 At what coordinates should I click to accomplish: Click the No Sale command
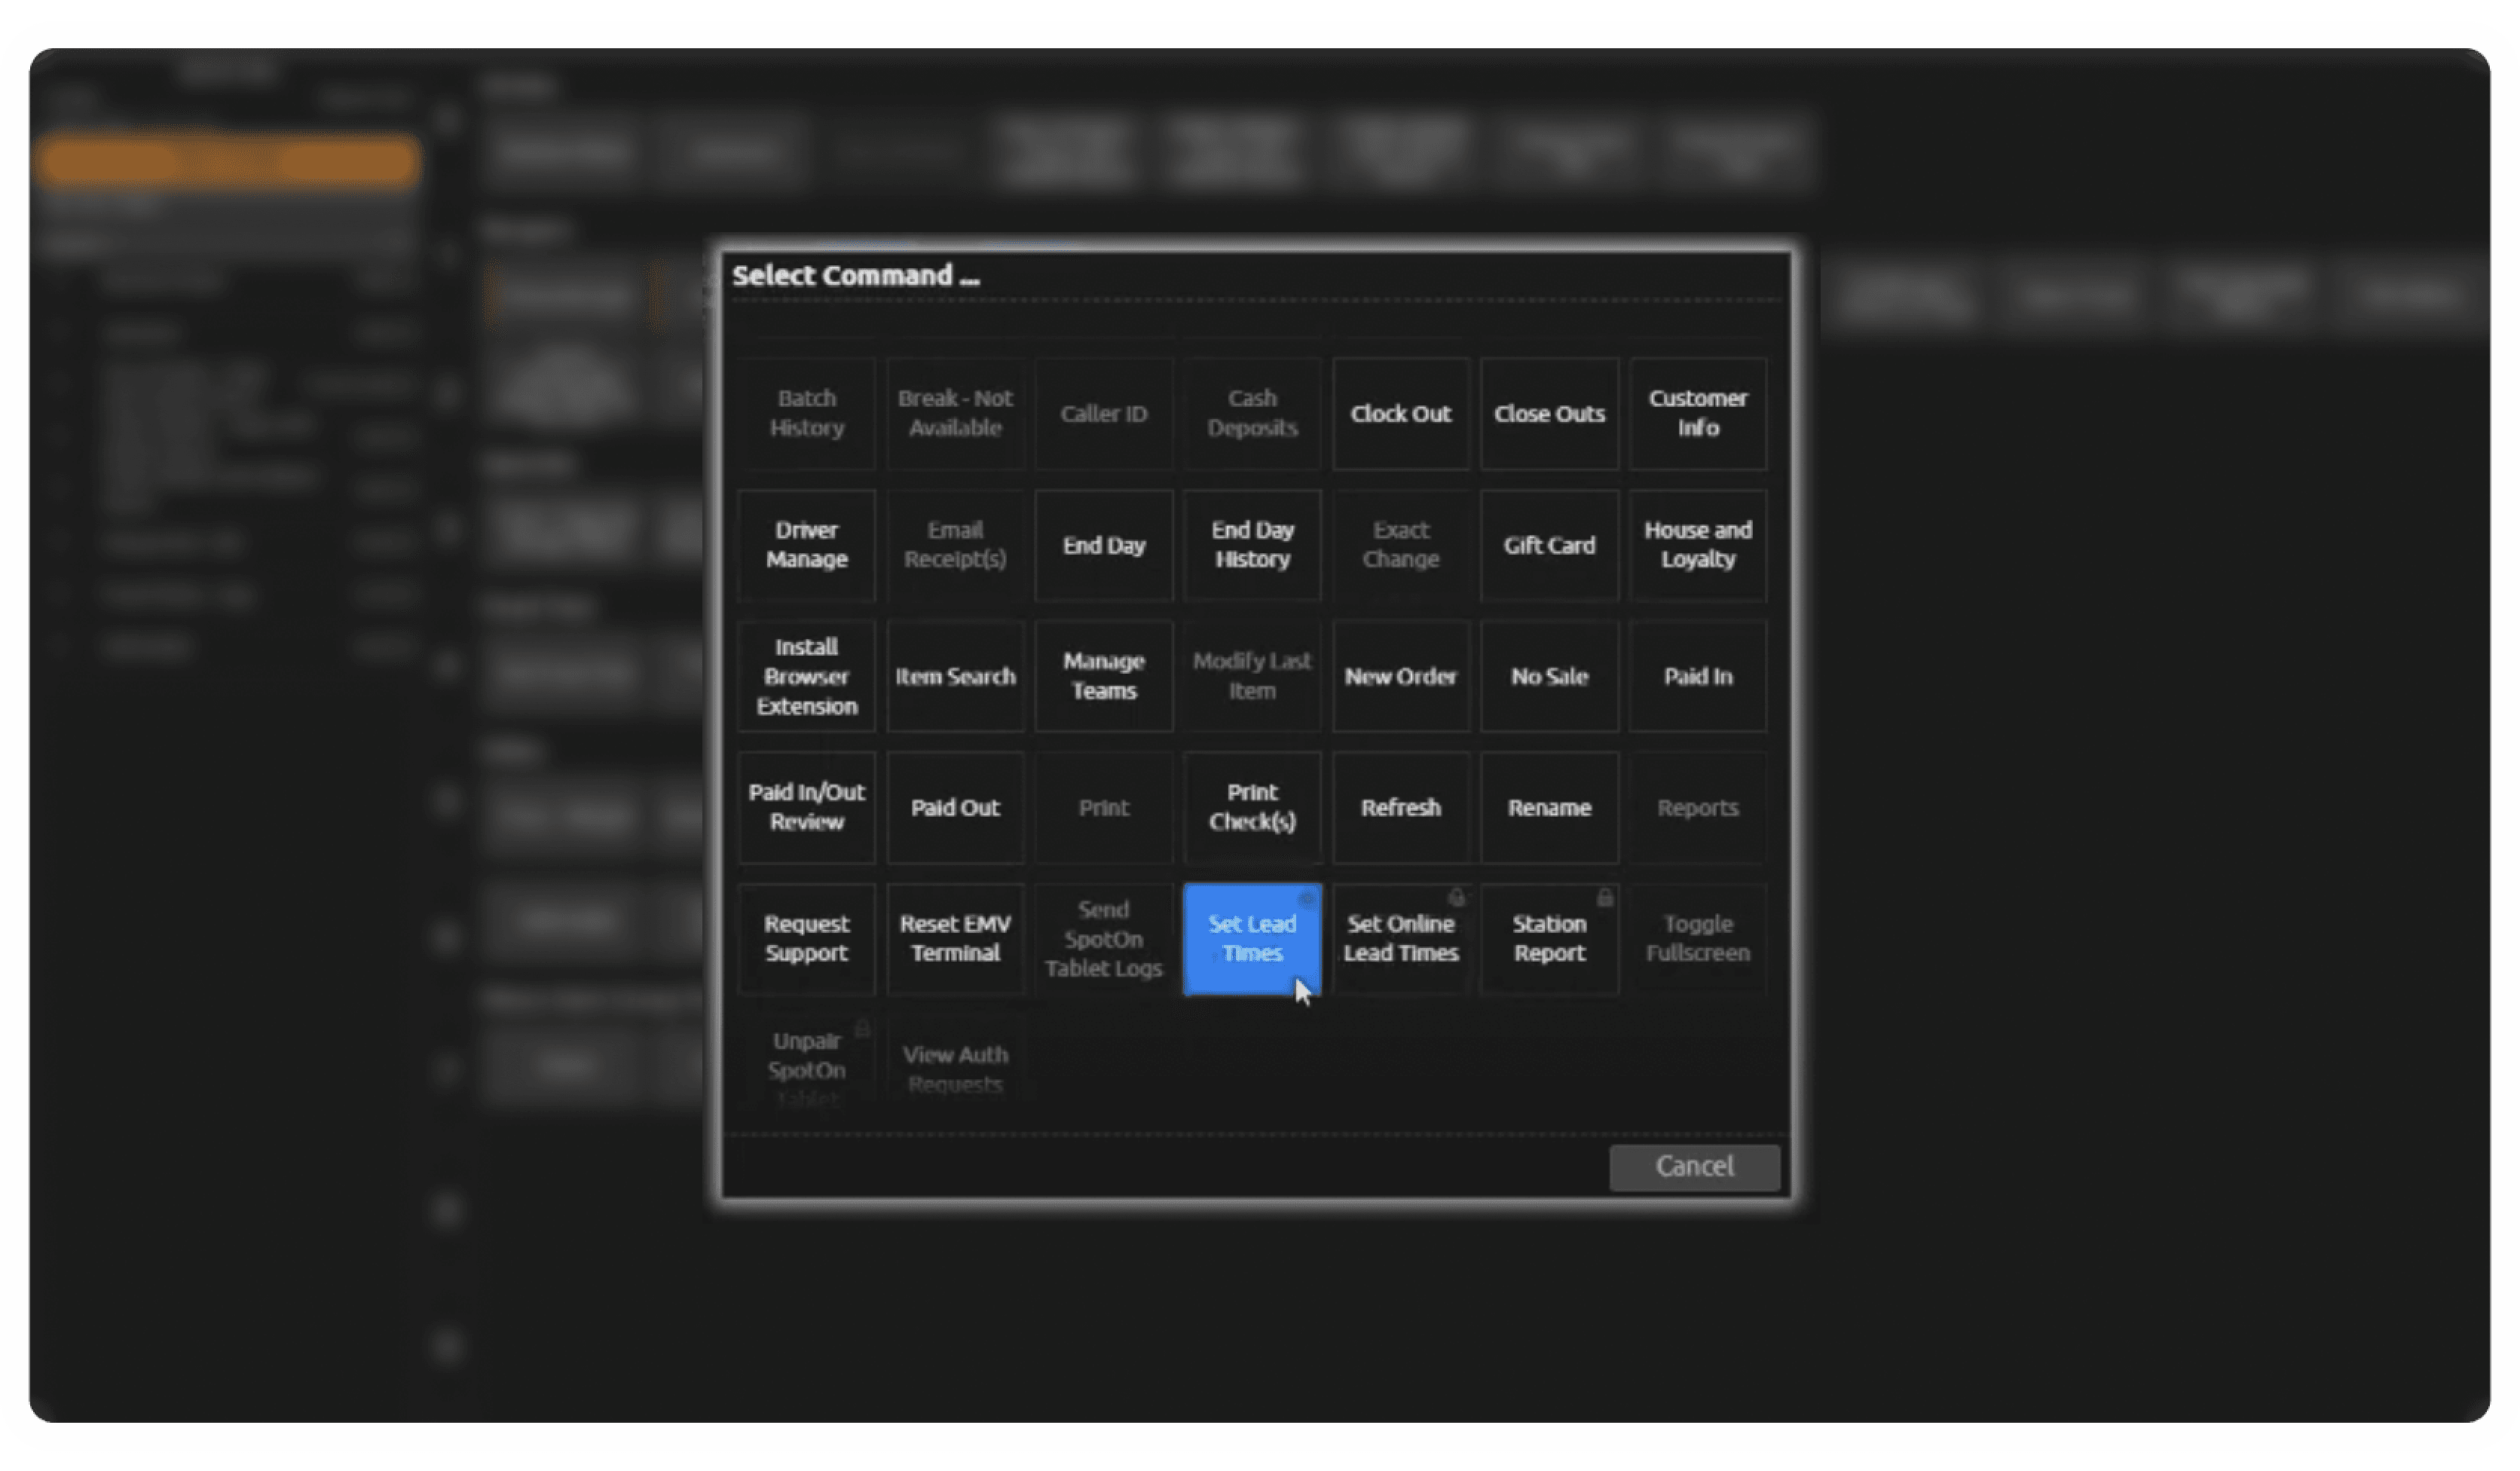click(x=1549, y=676)
